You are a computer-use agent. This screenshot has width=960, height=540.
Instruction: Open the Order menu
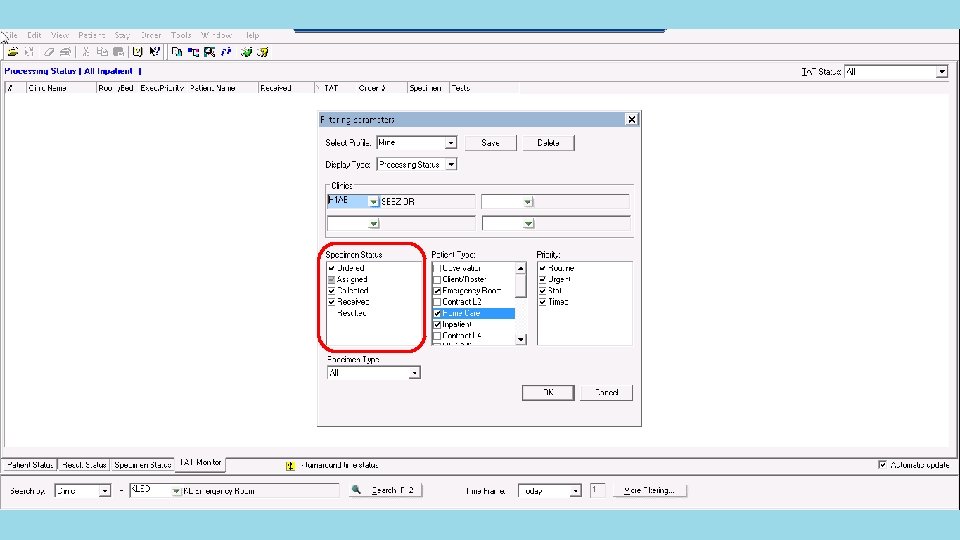point(151,35)
